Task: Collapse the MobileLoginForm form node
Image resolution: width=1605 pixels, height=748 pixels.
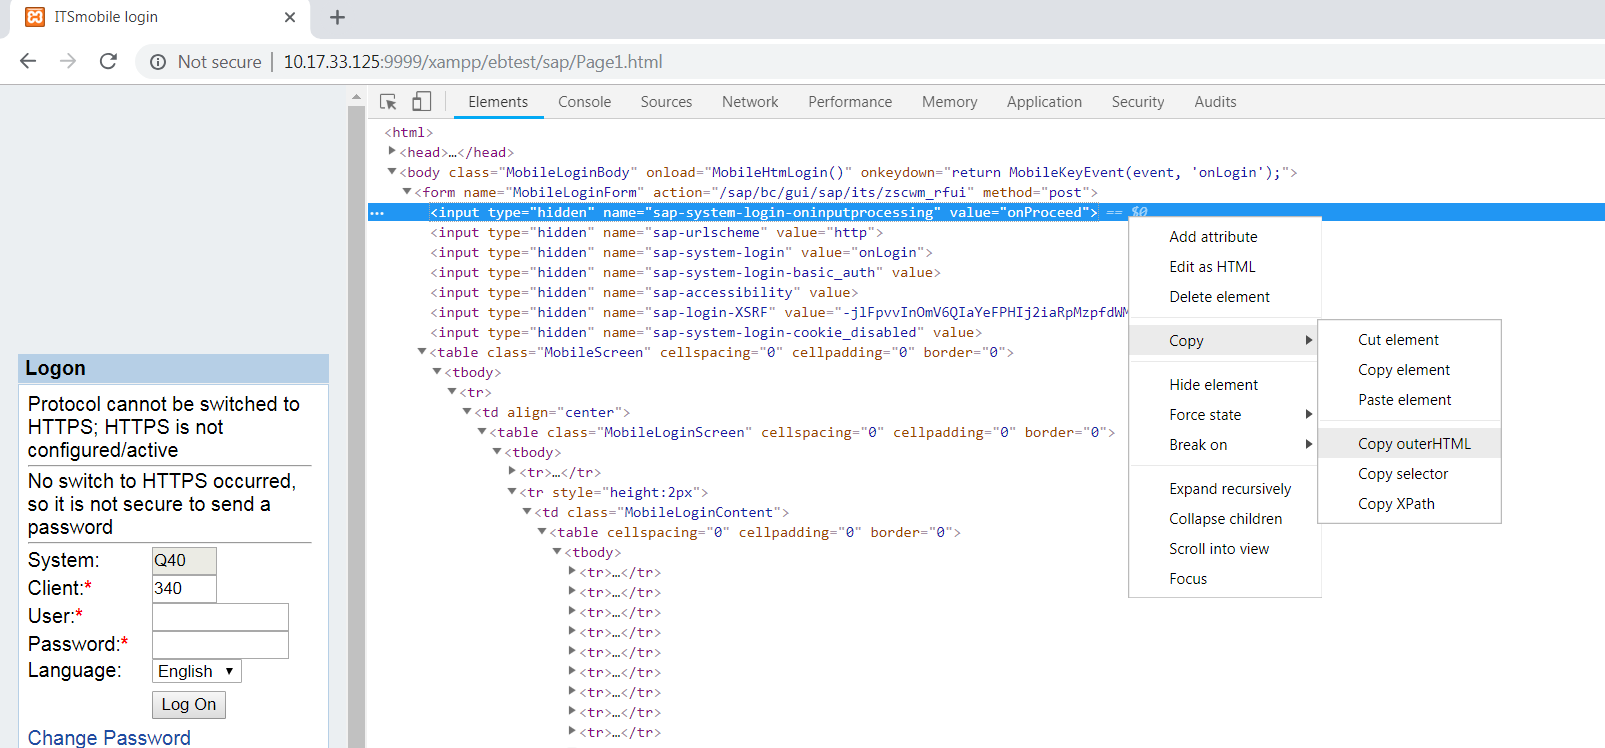Action: 407,192
